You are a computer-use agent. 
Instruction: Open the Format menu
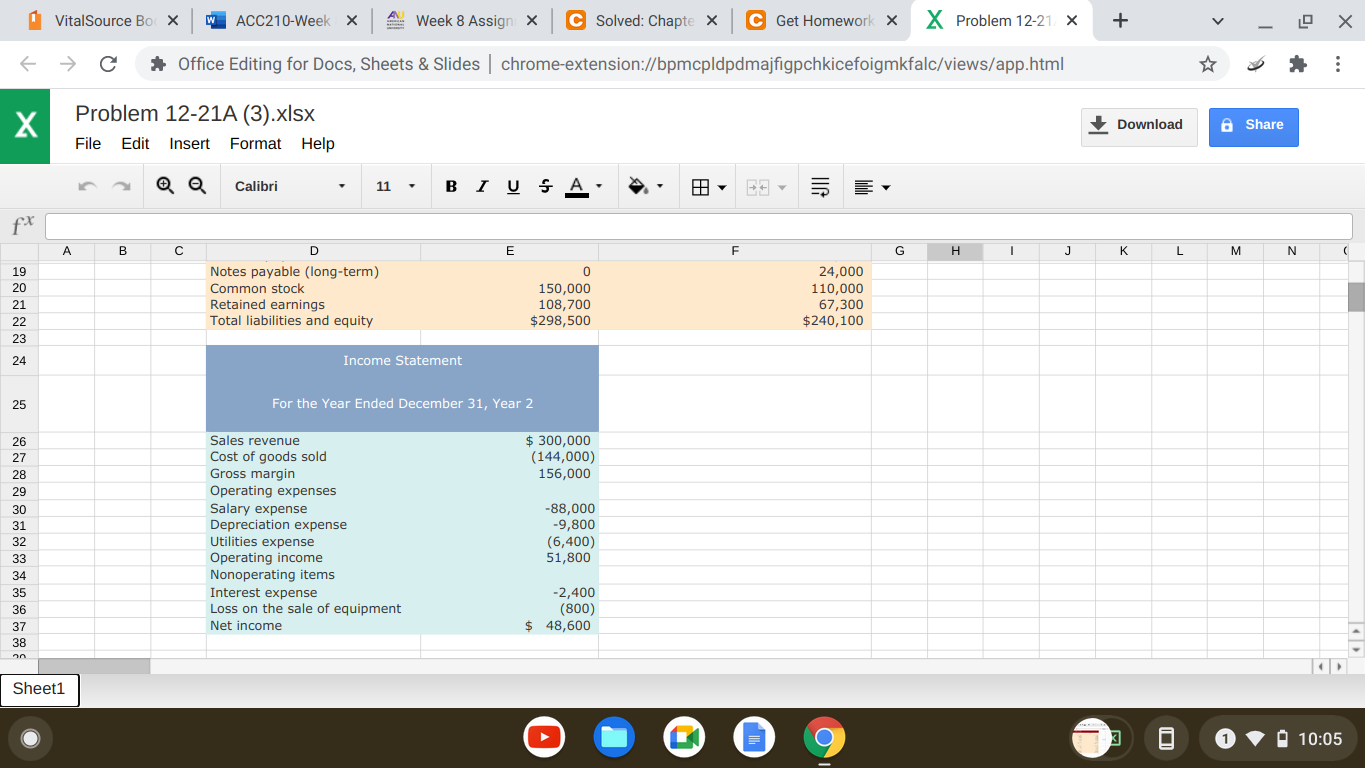255,143
